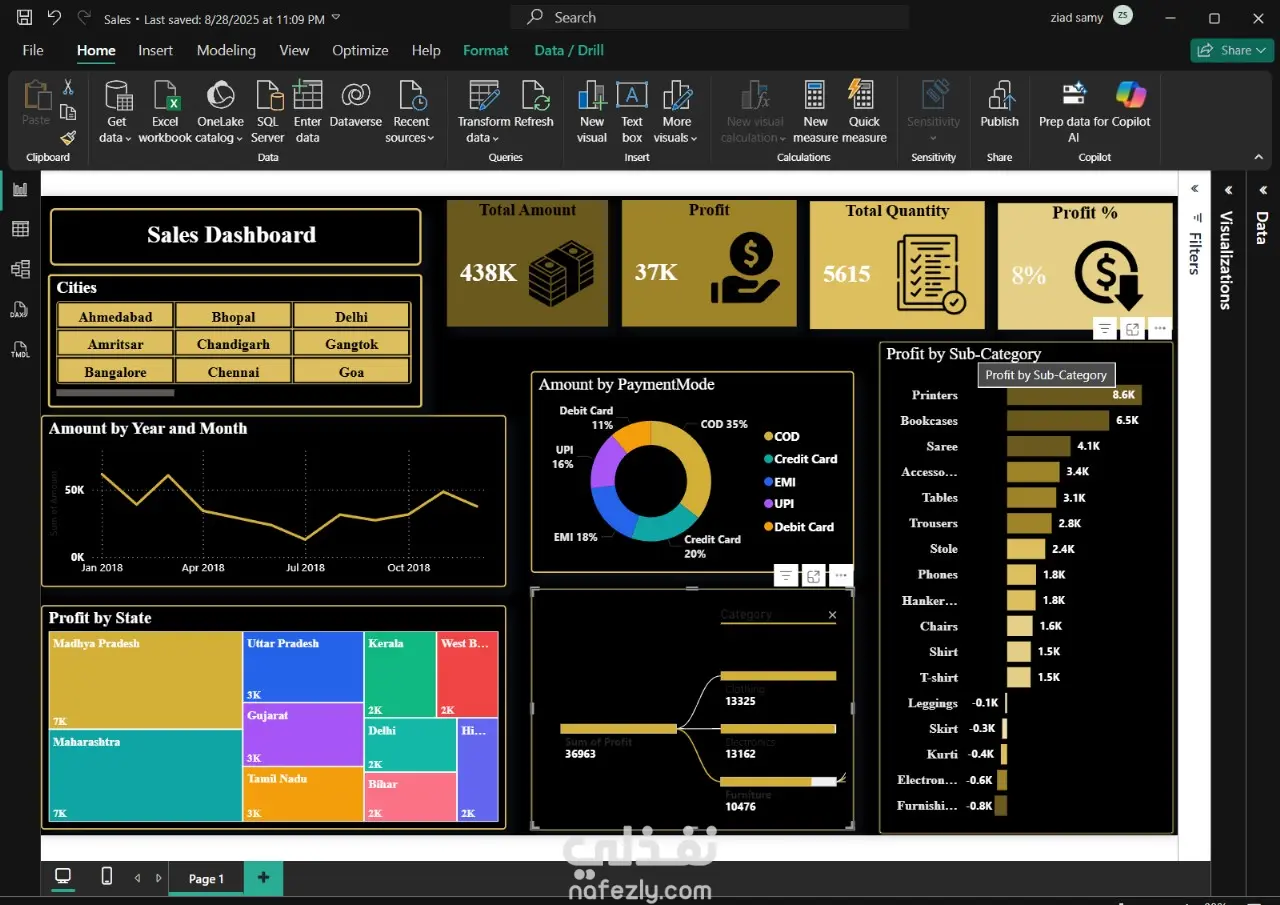1280x905 pixels.
Task: Toggle Chandigarh city slicer
Action: point(233,344)
